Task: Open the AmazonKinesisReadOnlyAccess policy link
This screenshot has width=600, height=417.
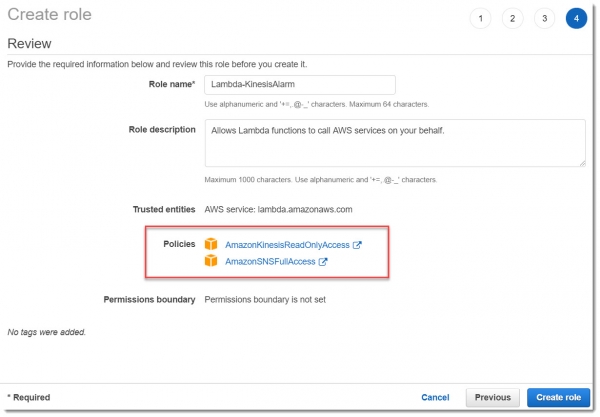Action: pos(287,245)
